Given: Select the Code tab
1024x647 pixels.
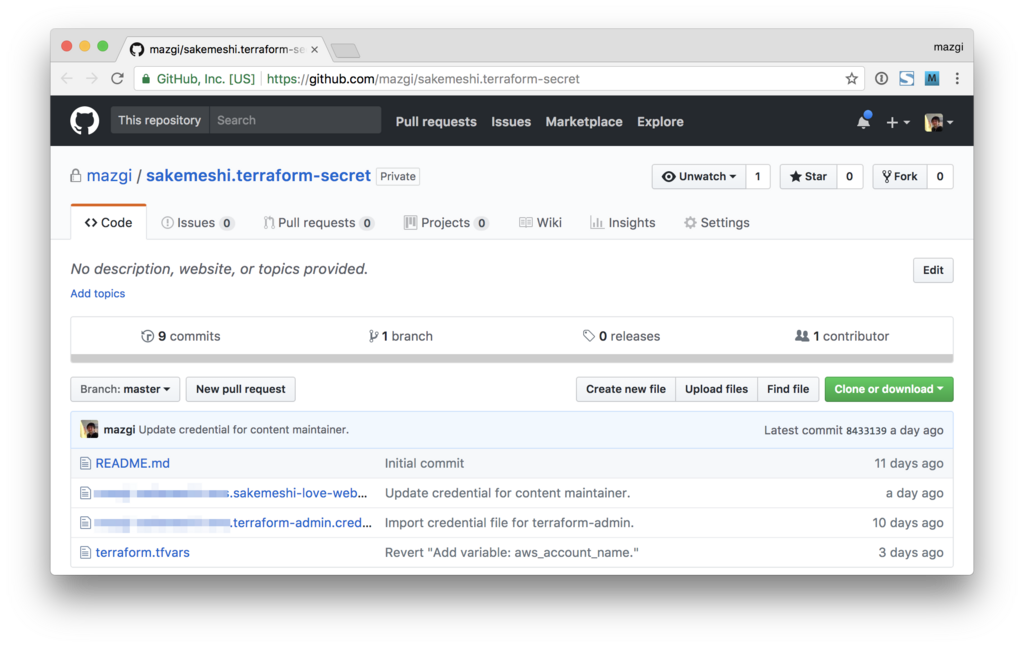Looking at the screenshot, I should pyautogui.click(x=108, y=223).
